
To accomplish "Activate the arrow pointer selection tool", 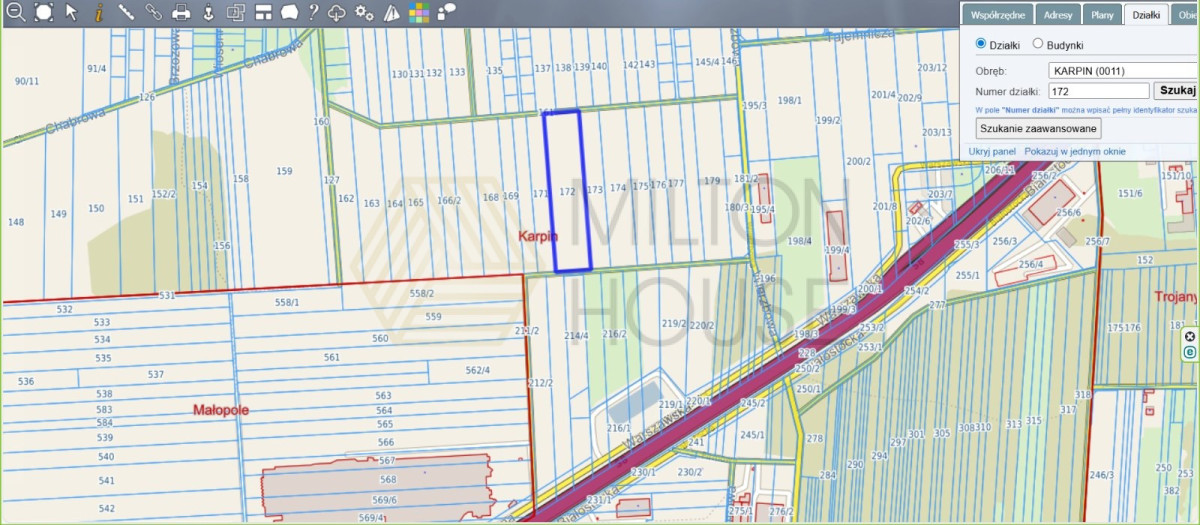I will pos(71,12).
